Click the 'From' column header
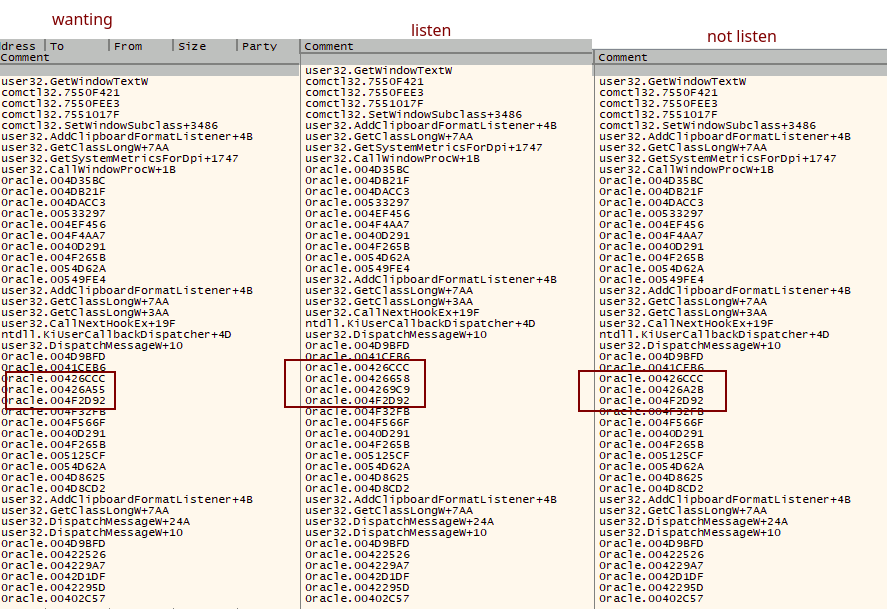The image size is (892, 610). (128, 46)
